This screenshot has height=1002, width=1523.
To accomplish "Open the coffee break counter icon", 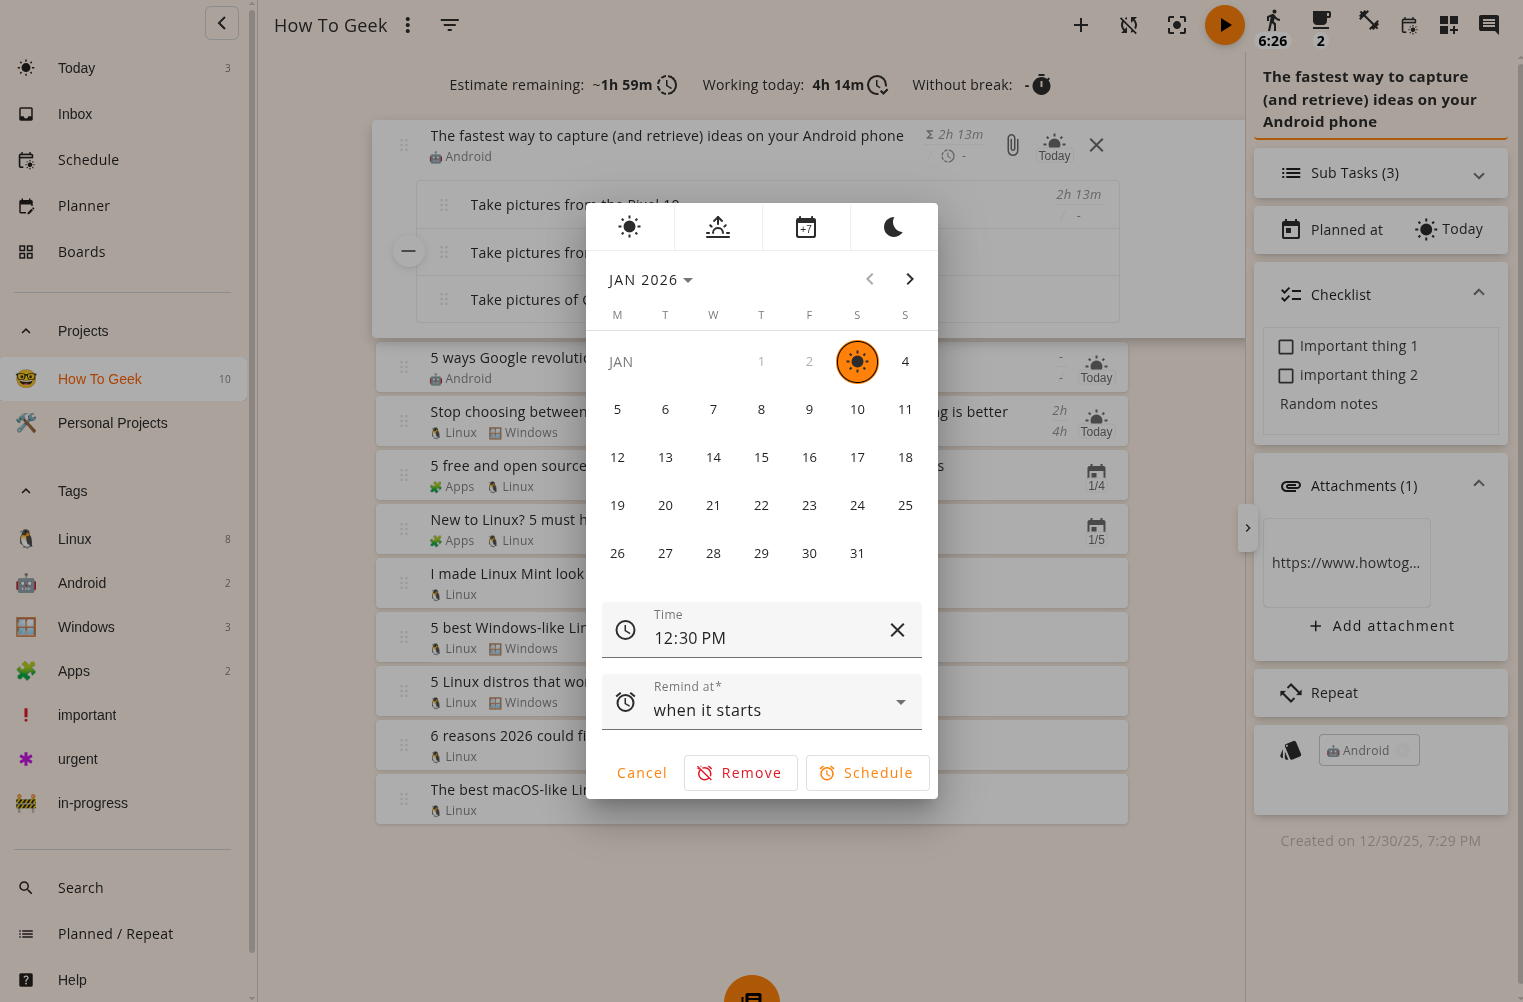I will point(1321,27).
